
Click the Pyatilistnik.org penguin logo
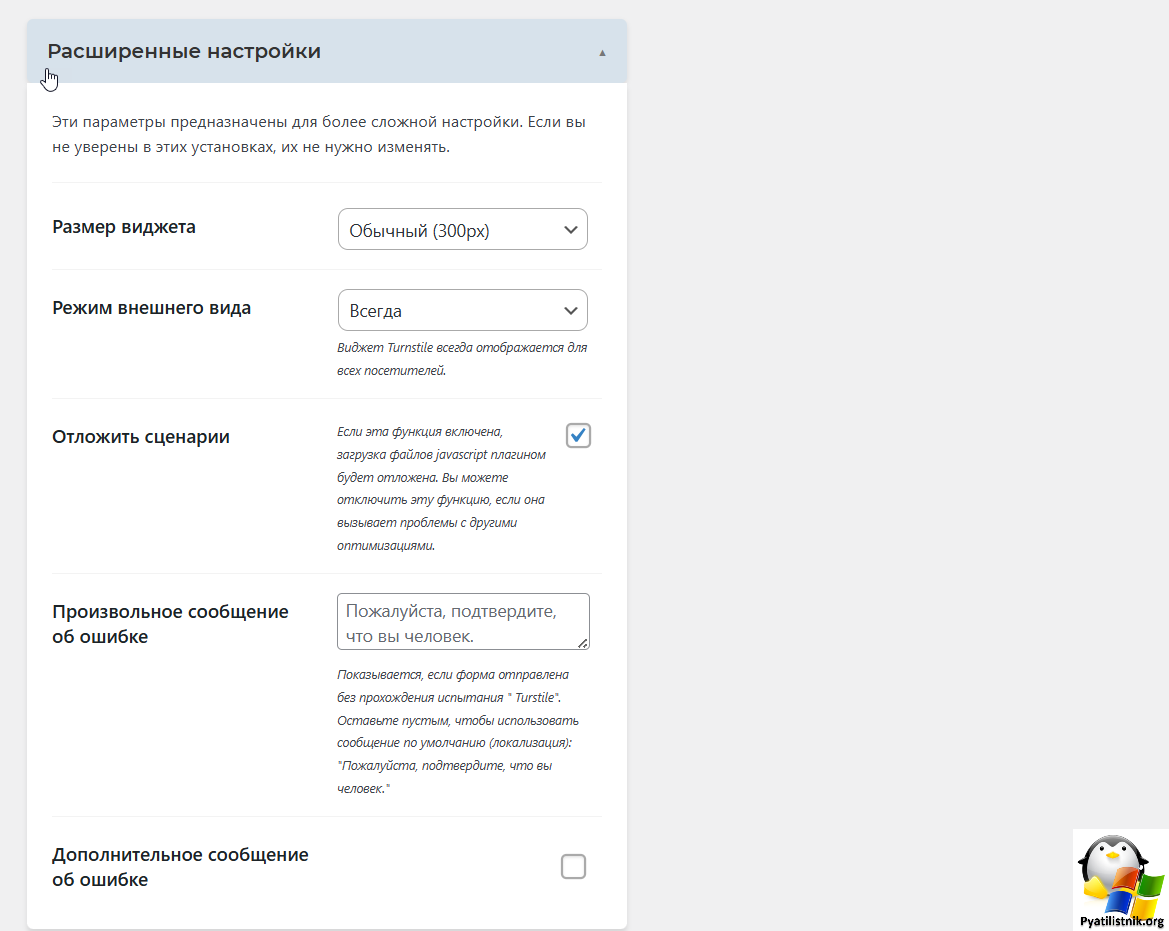[1121, 880]
